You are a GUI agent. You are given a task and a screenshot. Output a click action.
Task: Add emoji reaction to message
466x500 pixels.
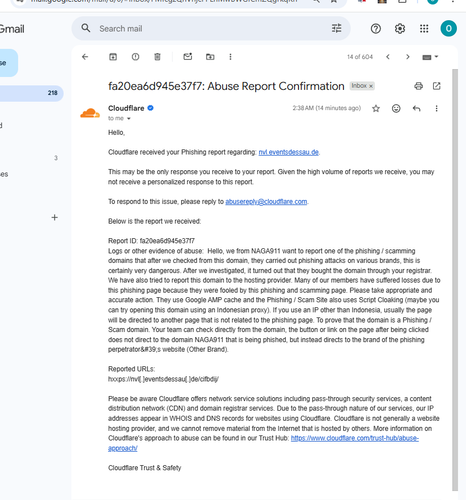[x=396, y=108]
